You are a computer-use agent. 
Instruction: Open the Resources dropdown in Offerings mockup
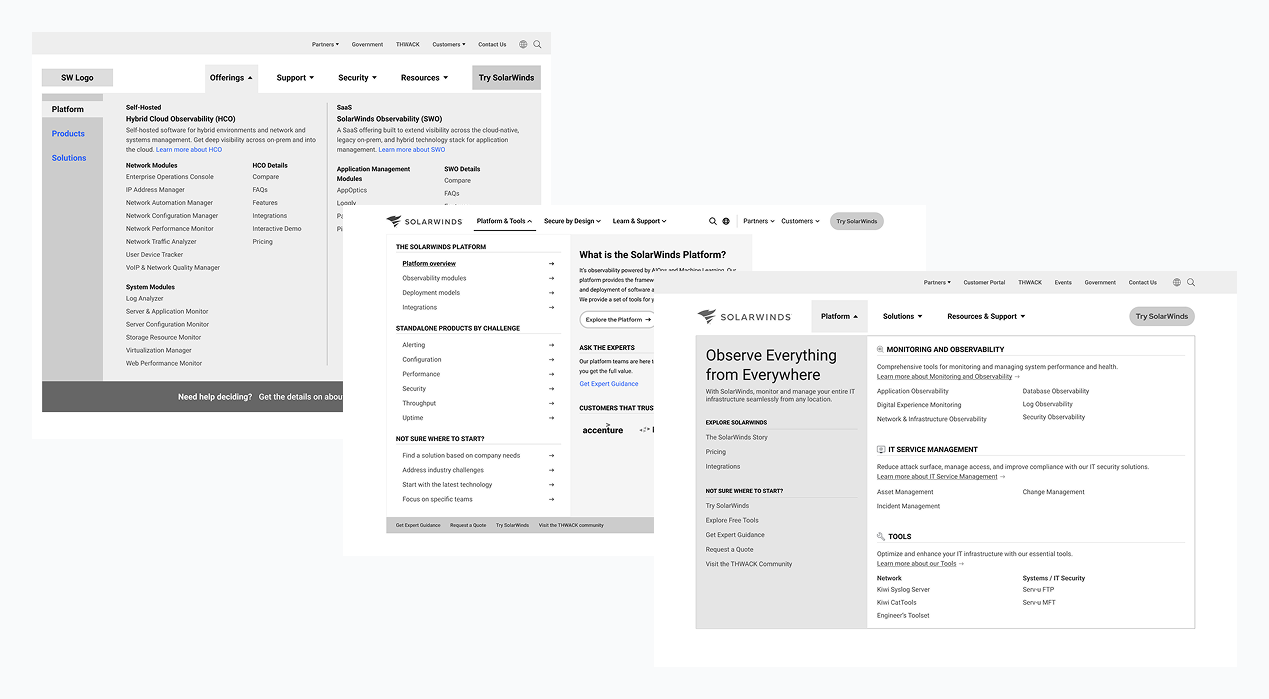(424, 77)
